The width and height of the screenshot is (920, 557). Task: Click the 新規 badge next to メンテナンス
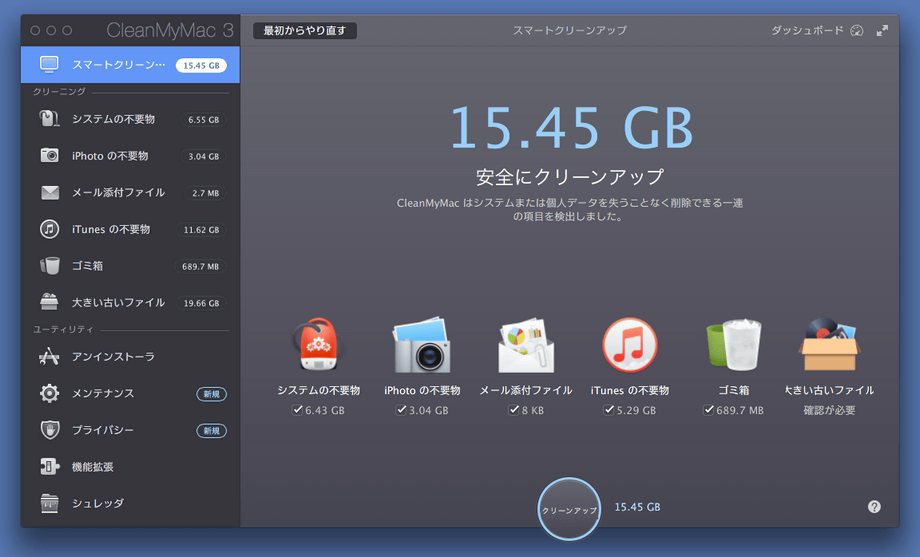211,394
